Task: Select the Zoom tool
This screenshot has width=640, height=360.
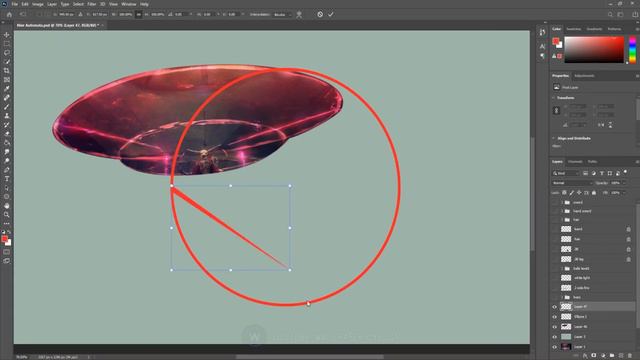Action: tap(7, 215)
